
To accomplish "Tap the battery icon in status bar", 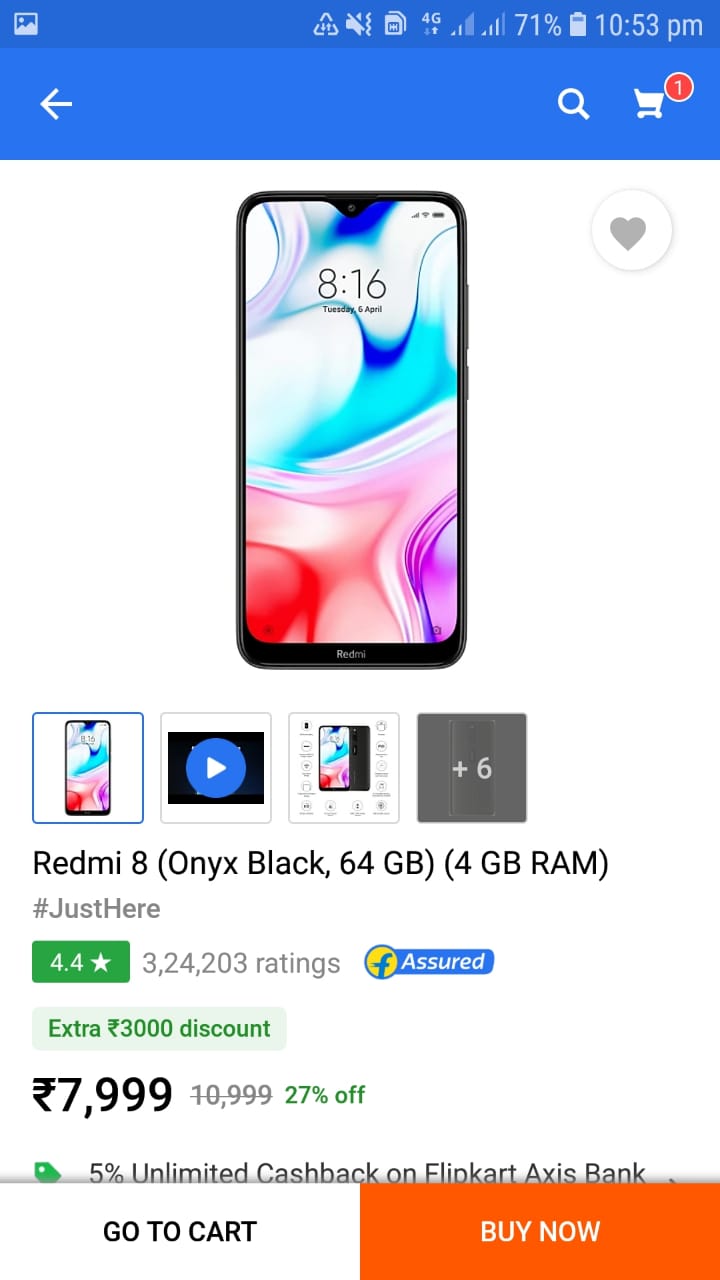I will 578,24.
